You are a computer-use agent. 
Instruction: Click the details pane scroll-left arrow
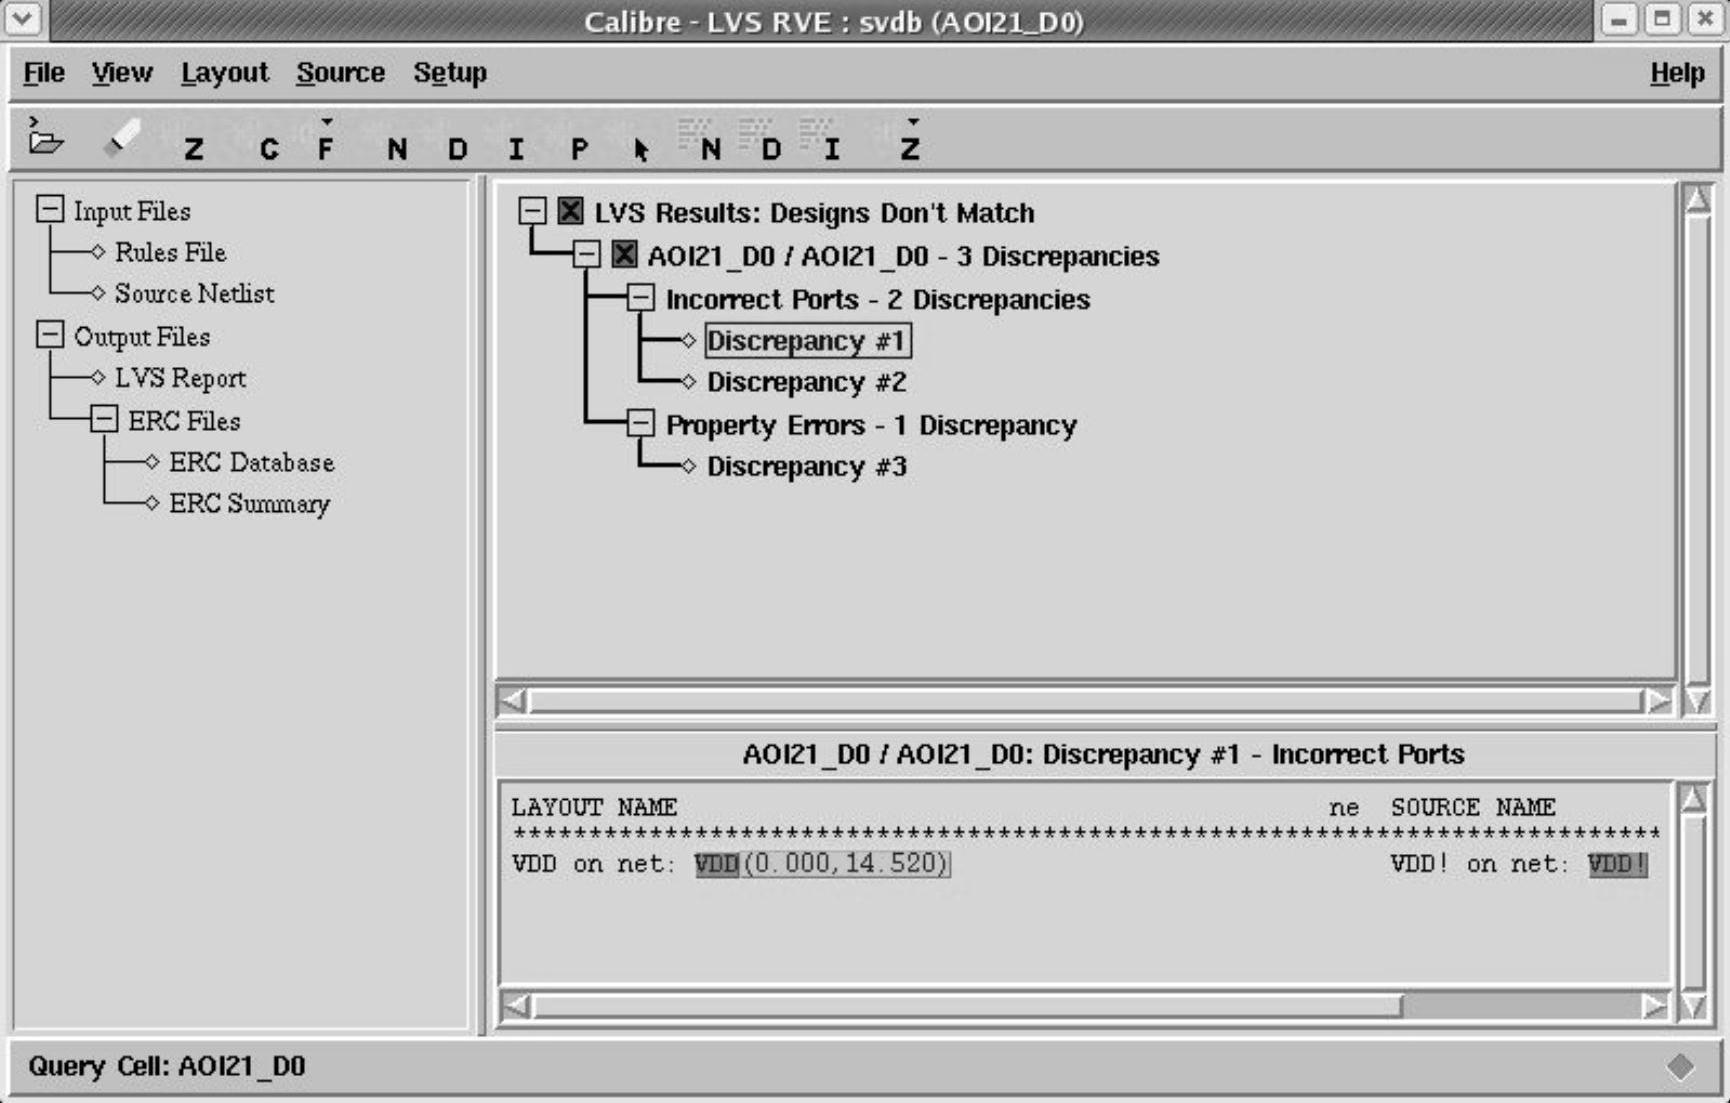click(516, 1005)
